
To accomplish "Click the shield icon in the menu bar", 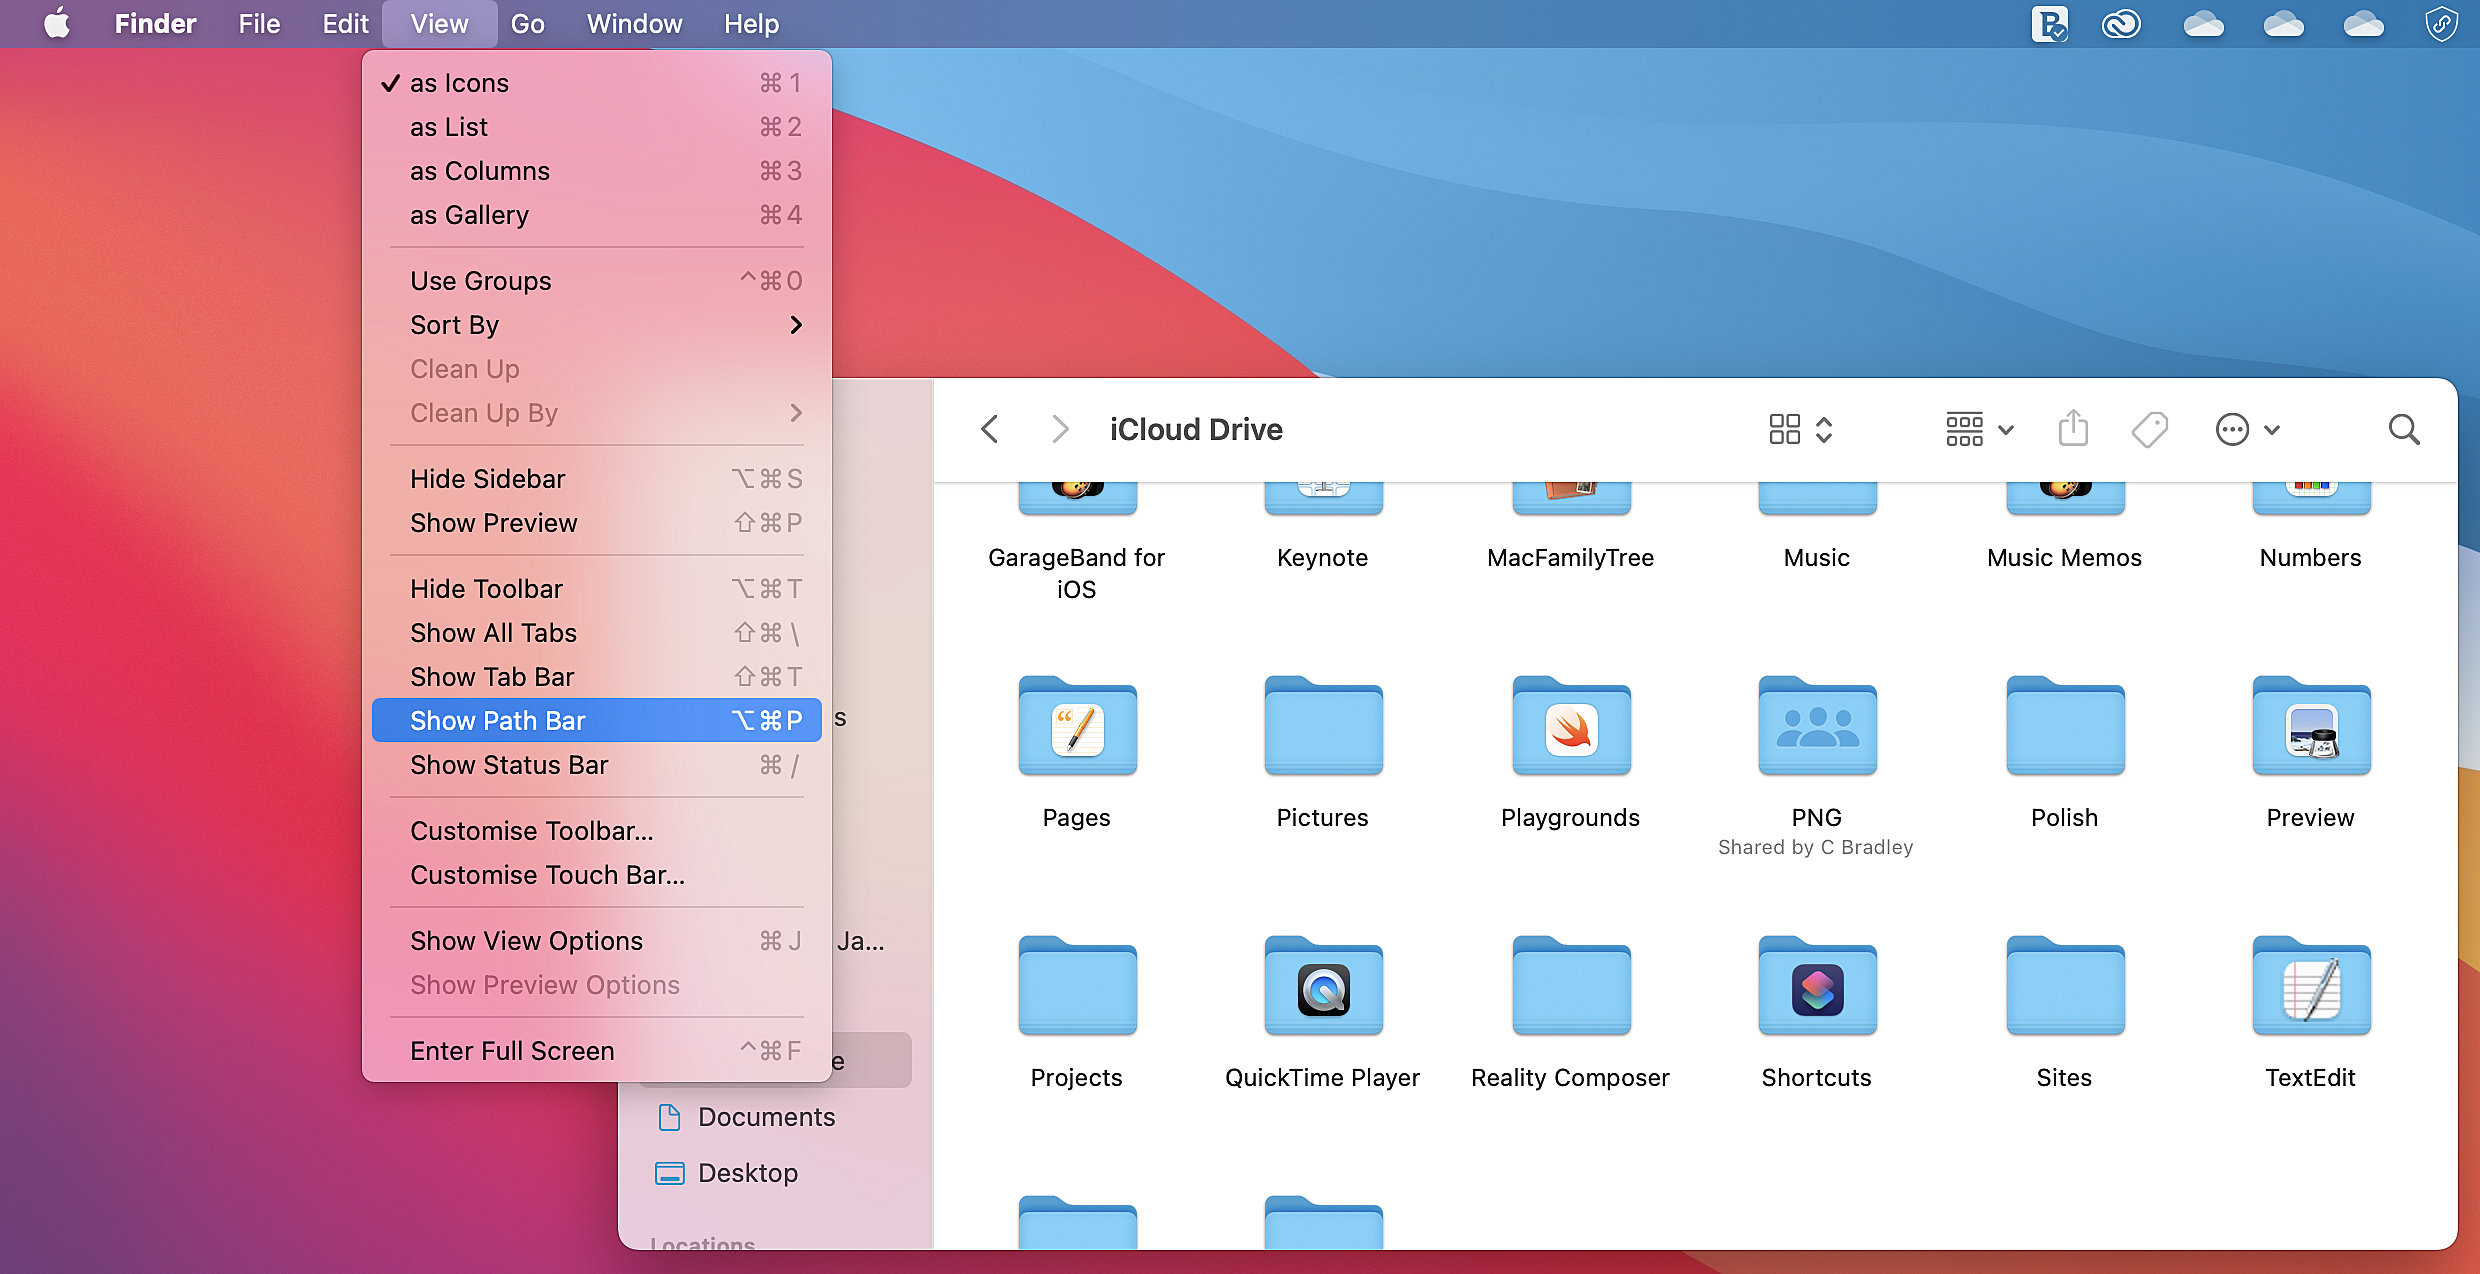I will [x=2442, y=23].
